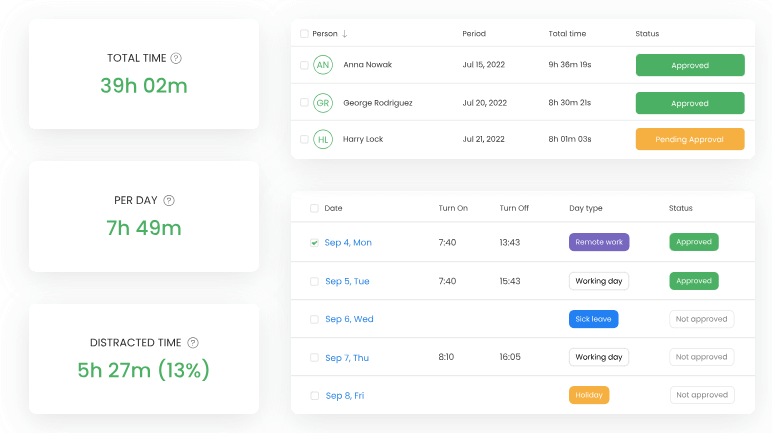The width and height of the screenshot is (772, 433).
Task: Uncheck the Sep 4, Mon checkbox
Action: tap(314, 242)
